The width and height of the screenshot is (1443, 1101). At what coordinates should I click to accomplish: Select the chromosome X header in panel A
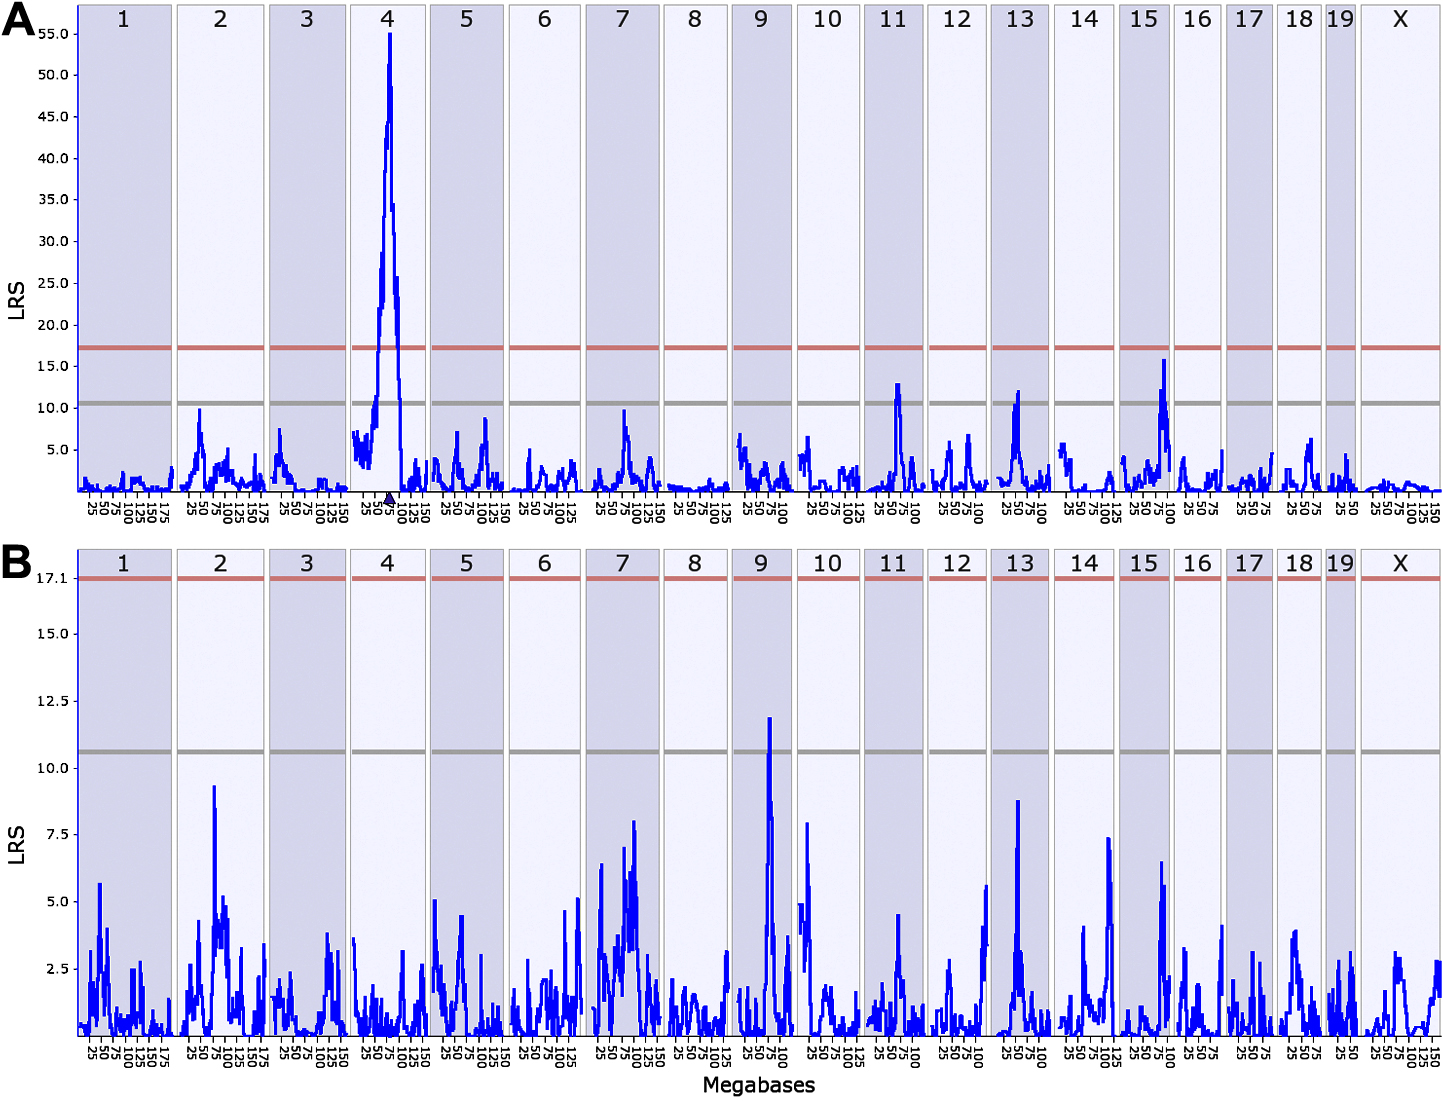coord(1400,19)
